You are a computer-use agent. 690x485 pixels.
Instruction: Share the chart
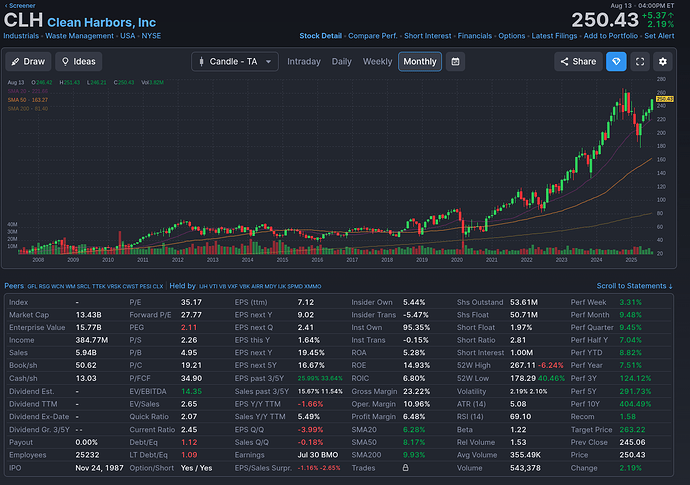577,62
